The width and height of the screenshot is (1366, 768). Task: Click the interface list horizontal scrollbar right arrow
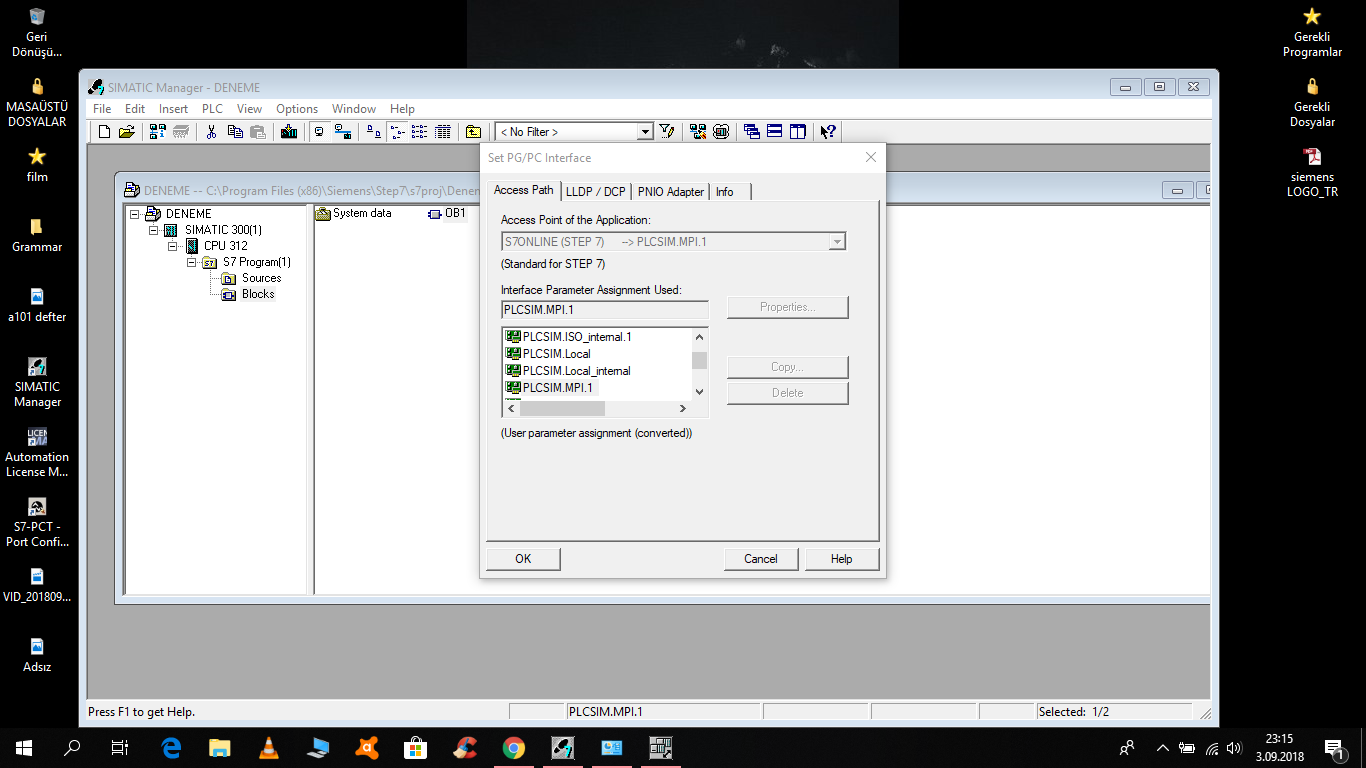683,408
